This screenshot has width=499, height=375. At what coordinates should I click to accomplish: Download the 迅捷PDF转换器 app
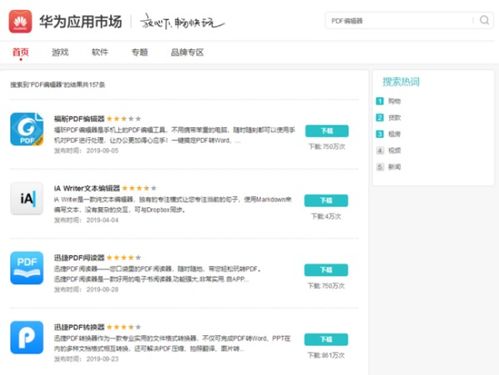point(326,339)
